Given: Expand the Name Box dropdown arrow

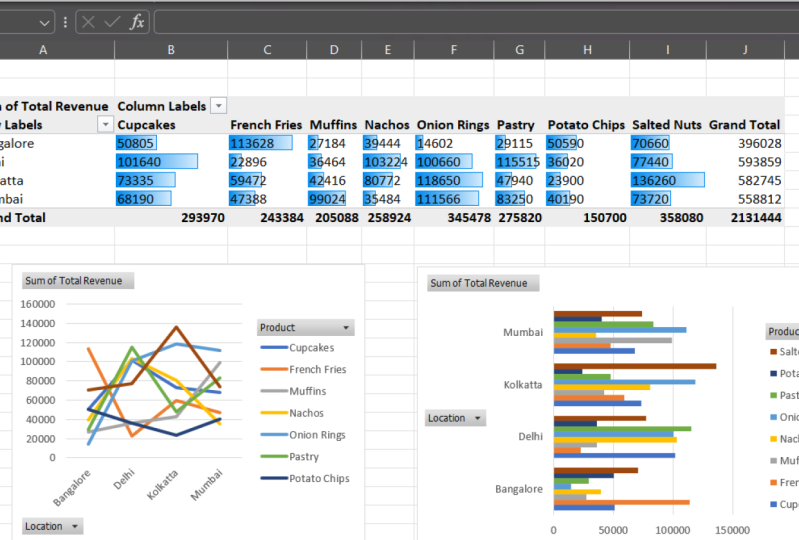Looking at the screenshot, I should [45, 22].
